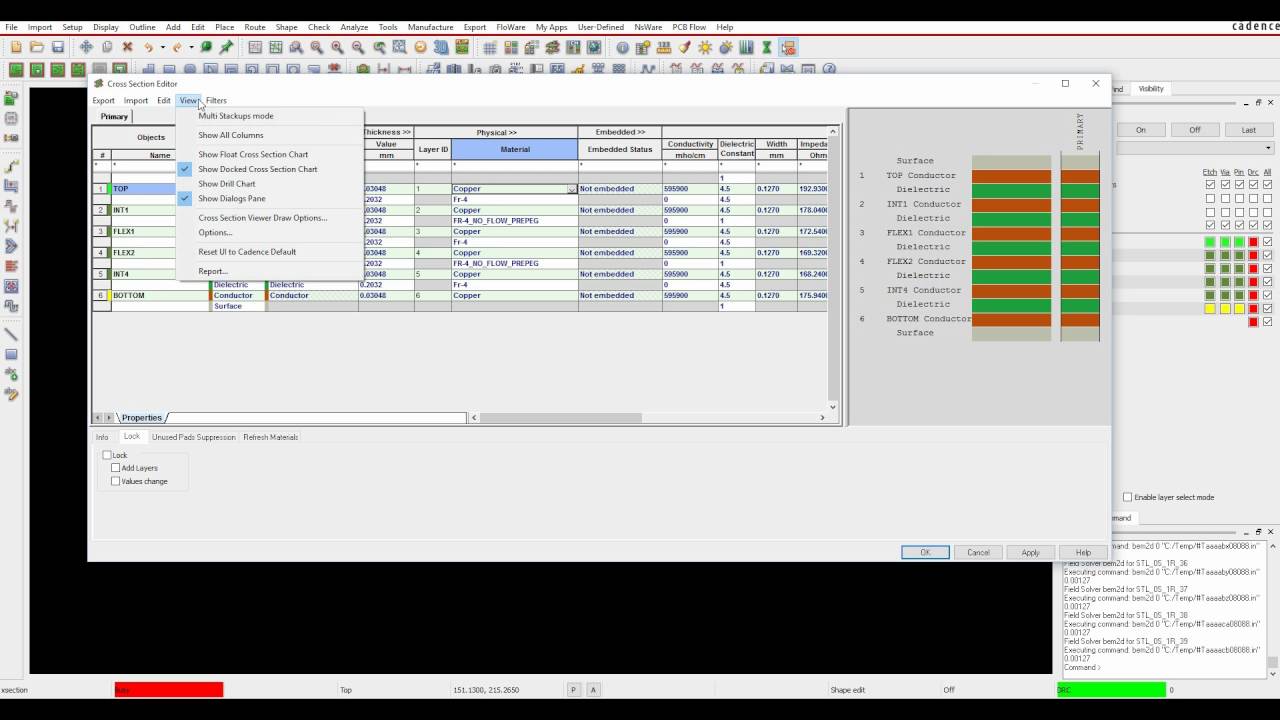Click the top red Drc color swatch
The image size is (1280, 720).
pyautogui.click(x=1253, y=242)
